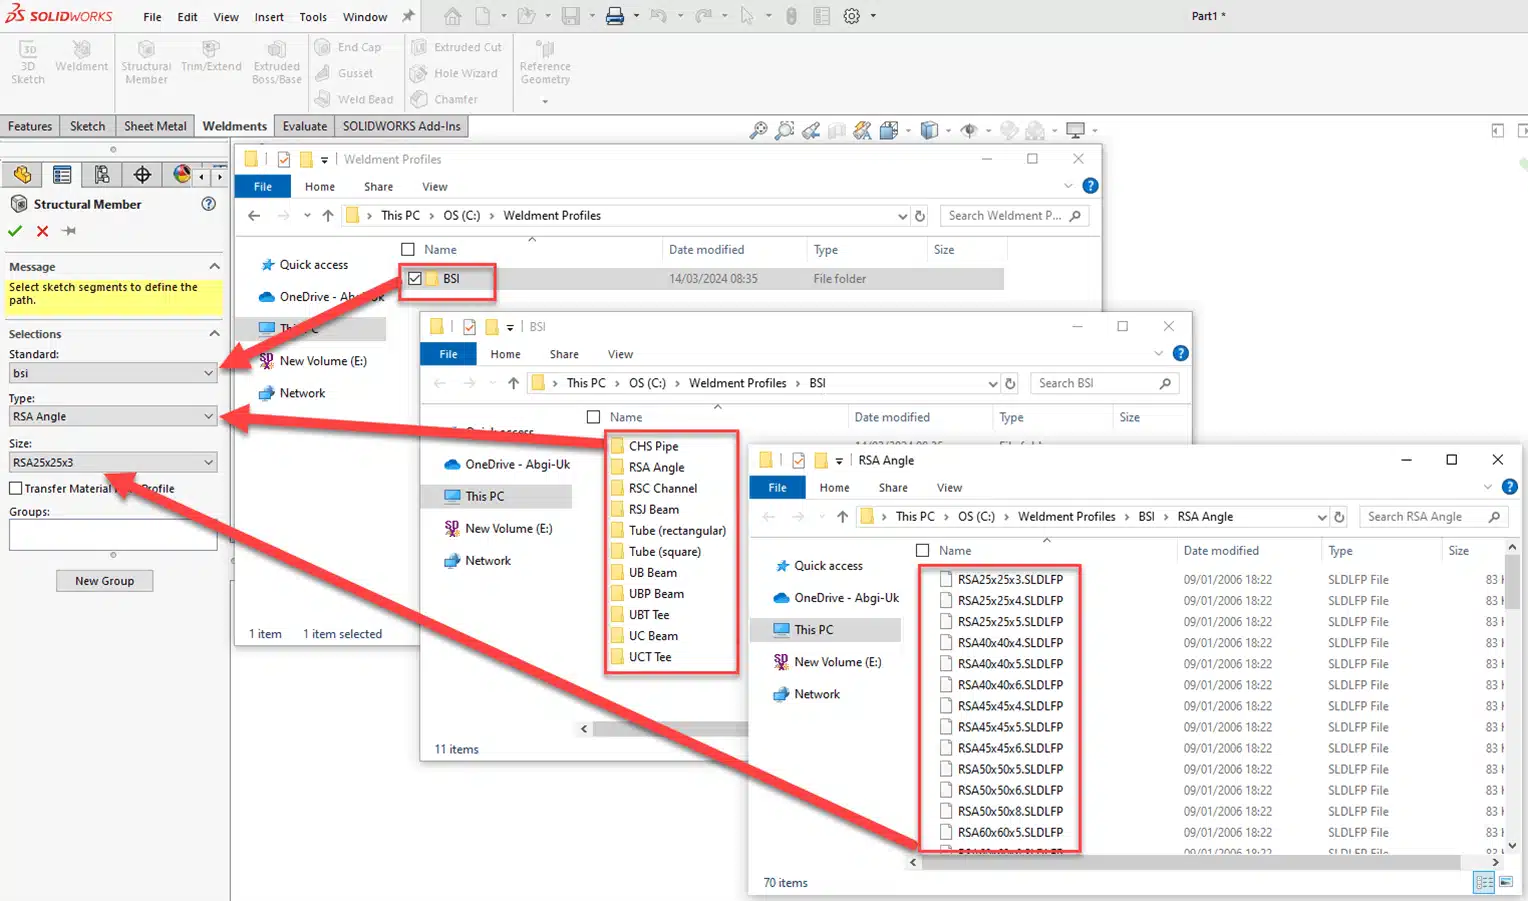Click the SOLIDWORKS Options gear icon
Viewport: 1528px width, 901px height.
tap(852, 16)
